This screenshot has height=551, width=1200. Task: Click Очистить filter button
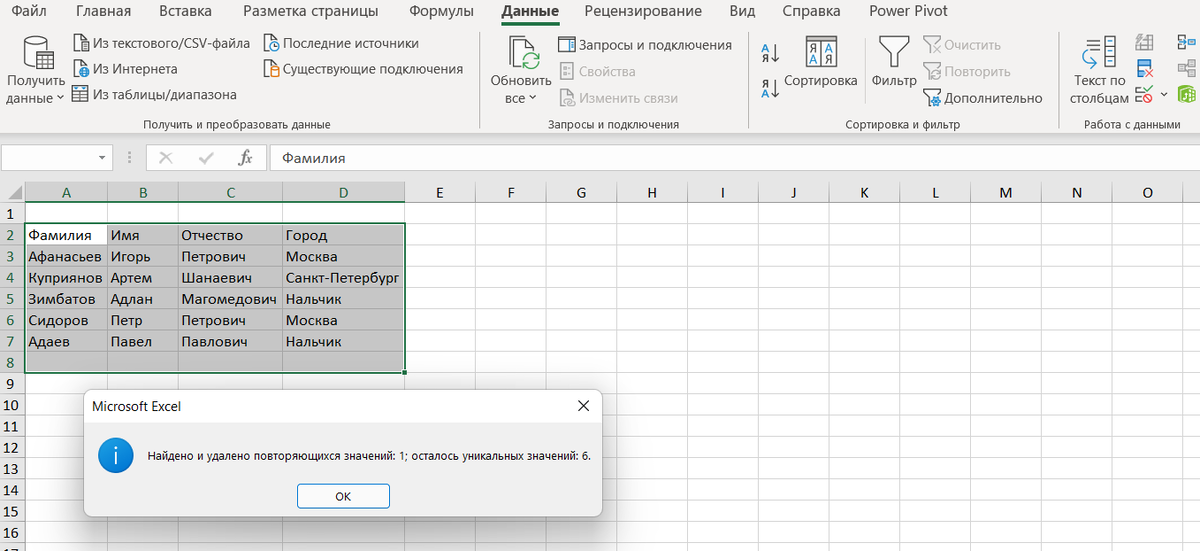click(x=961, y=45)
